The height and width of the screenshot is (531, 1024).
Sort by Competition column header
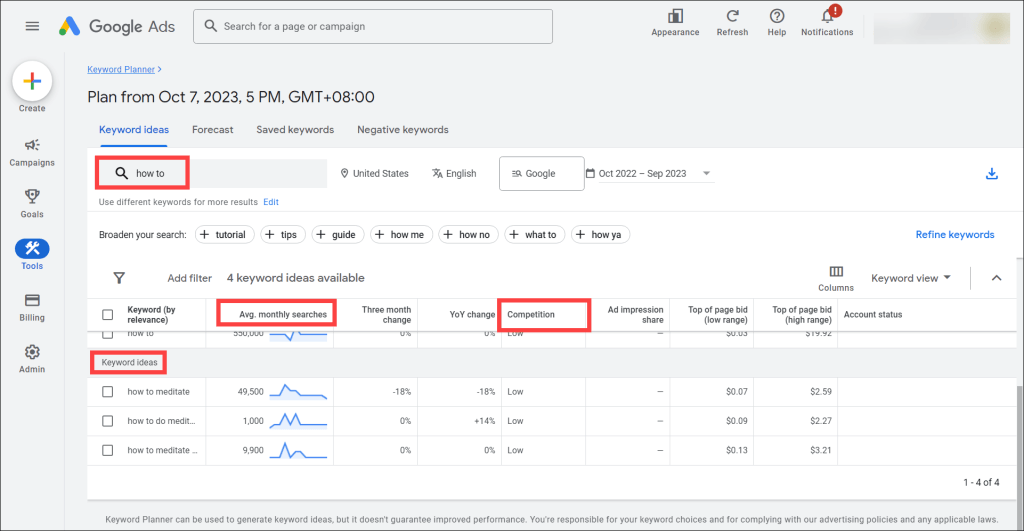point(531,314)
